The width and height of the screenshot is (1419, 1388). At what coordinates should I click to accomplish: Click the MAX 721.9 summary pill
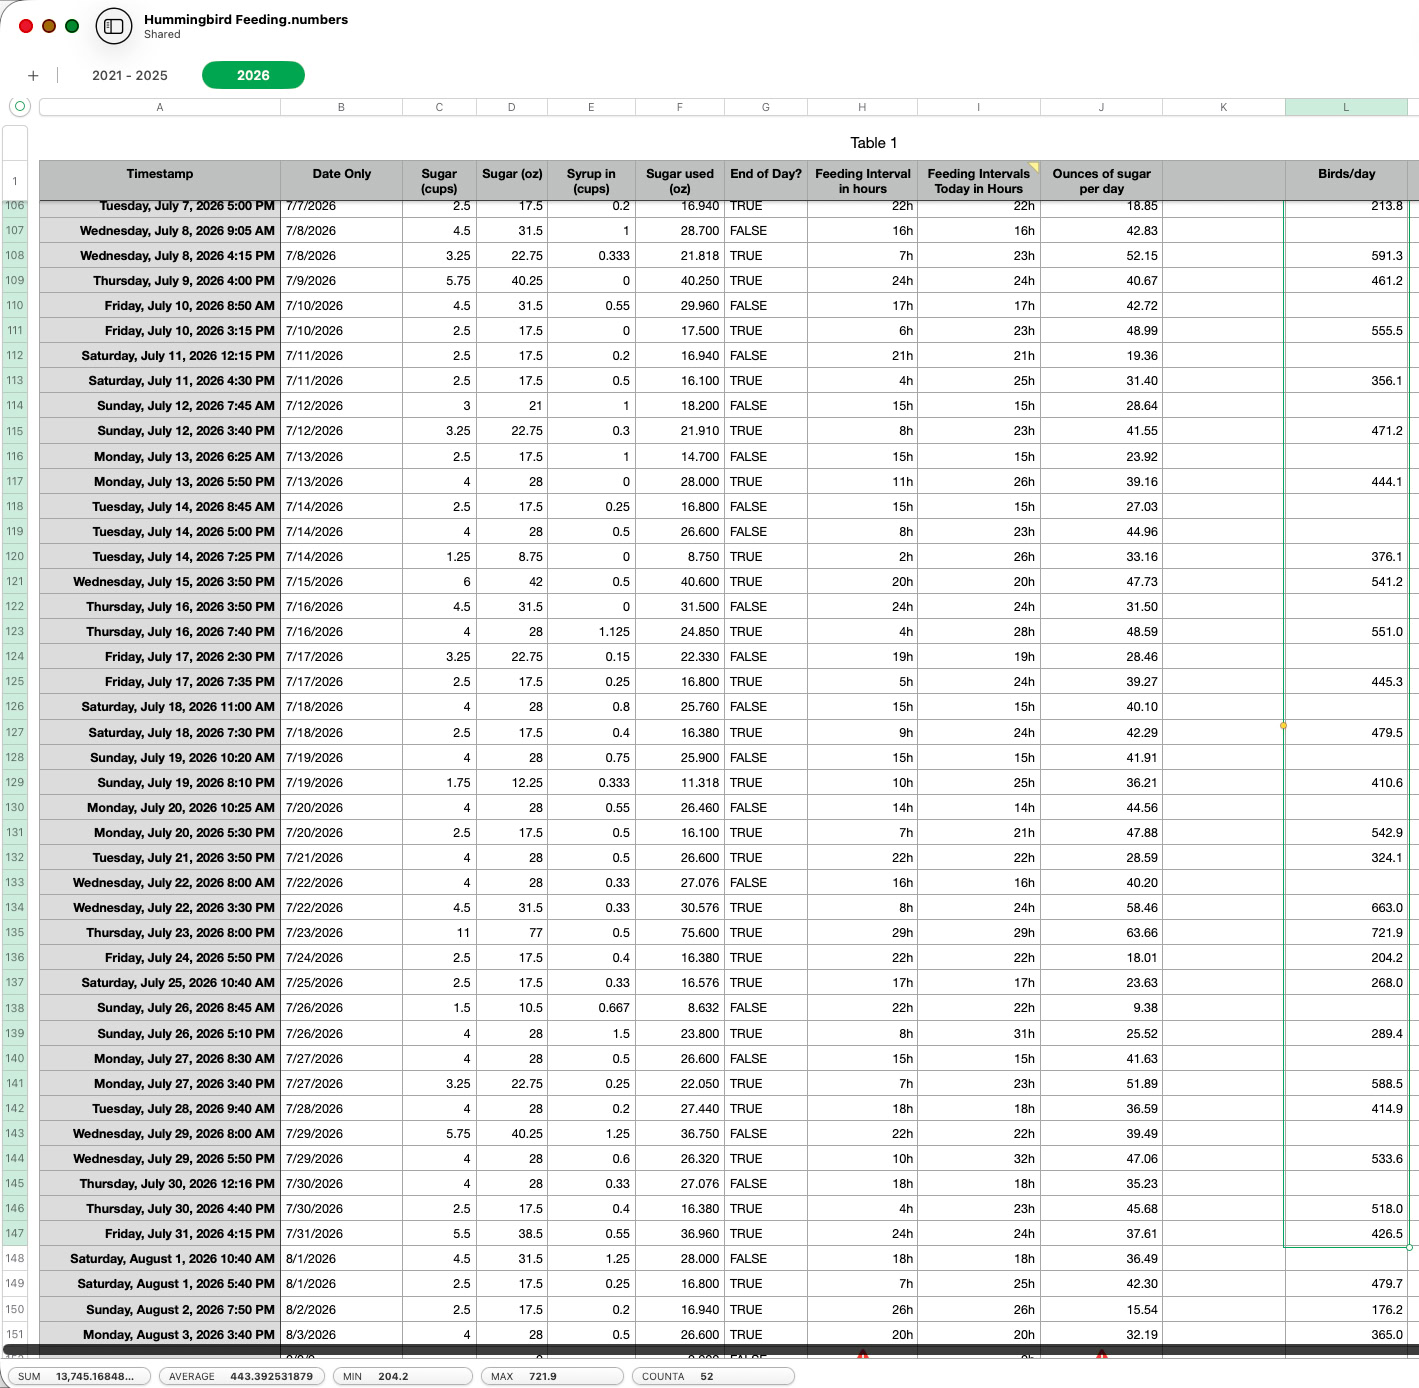point(552,1376)
